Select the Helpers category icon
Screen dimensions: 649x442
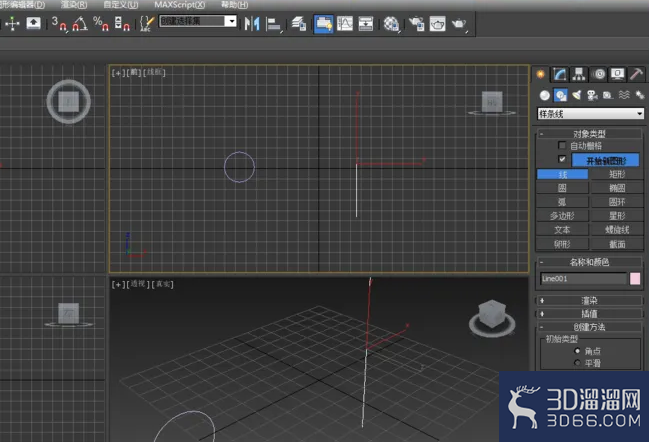coord(608,96)
